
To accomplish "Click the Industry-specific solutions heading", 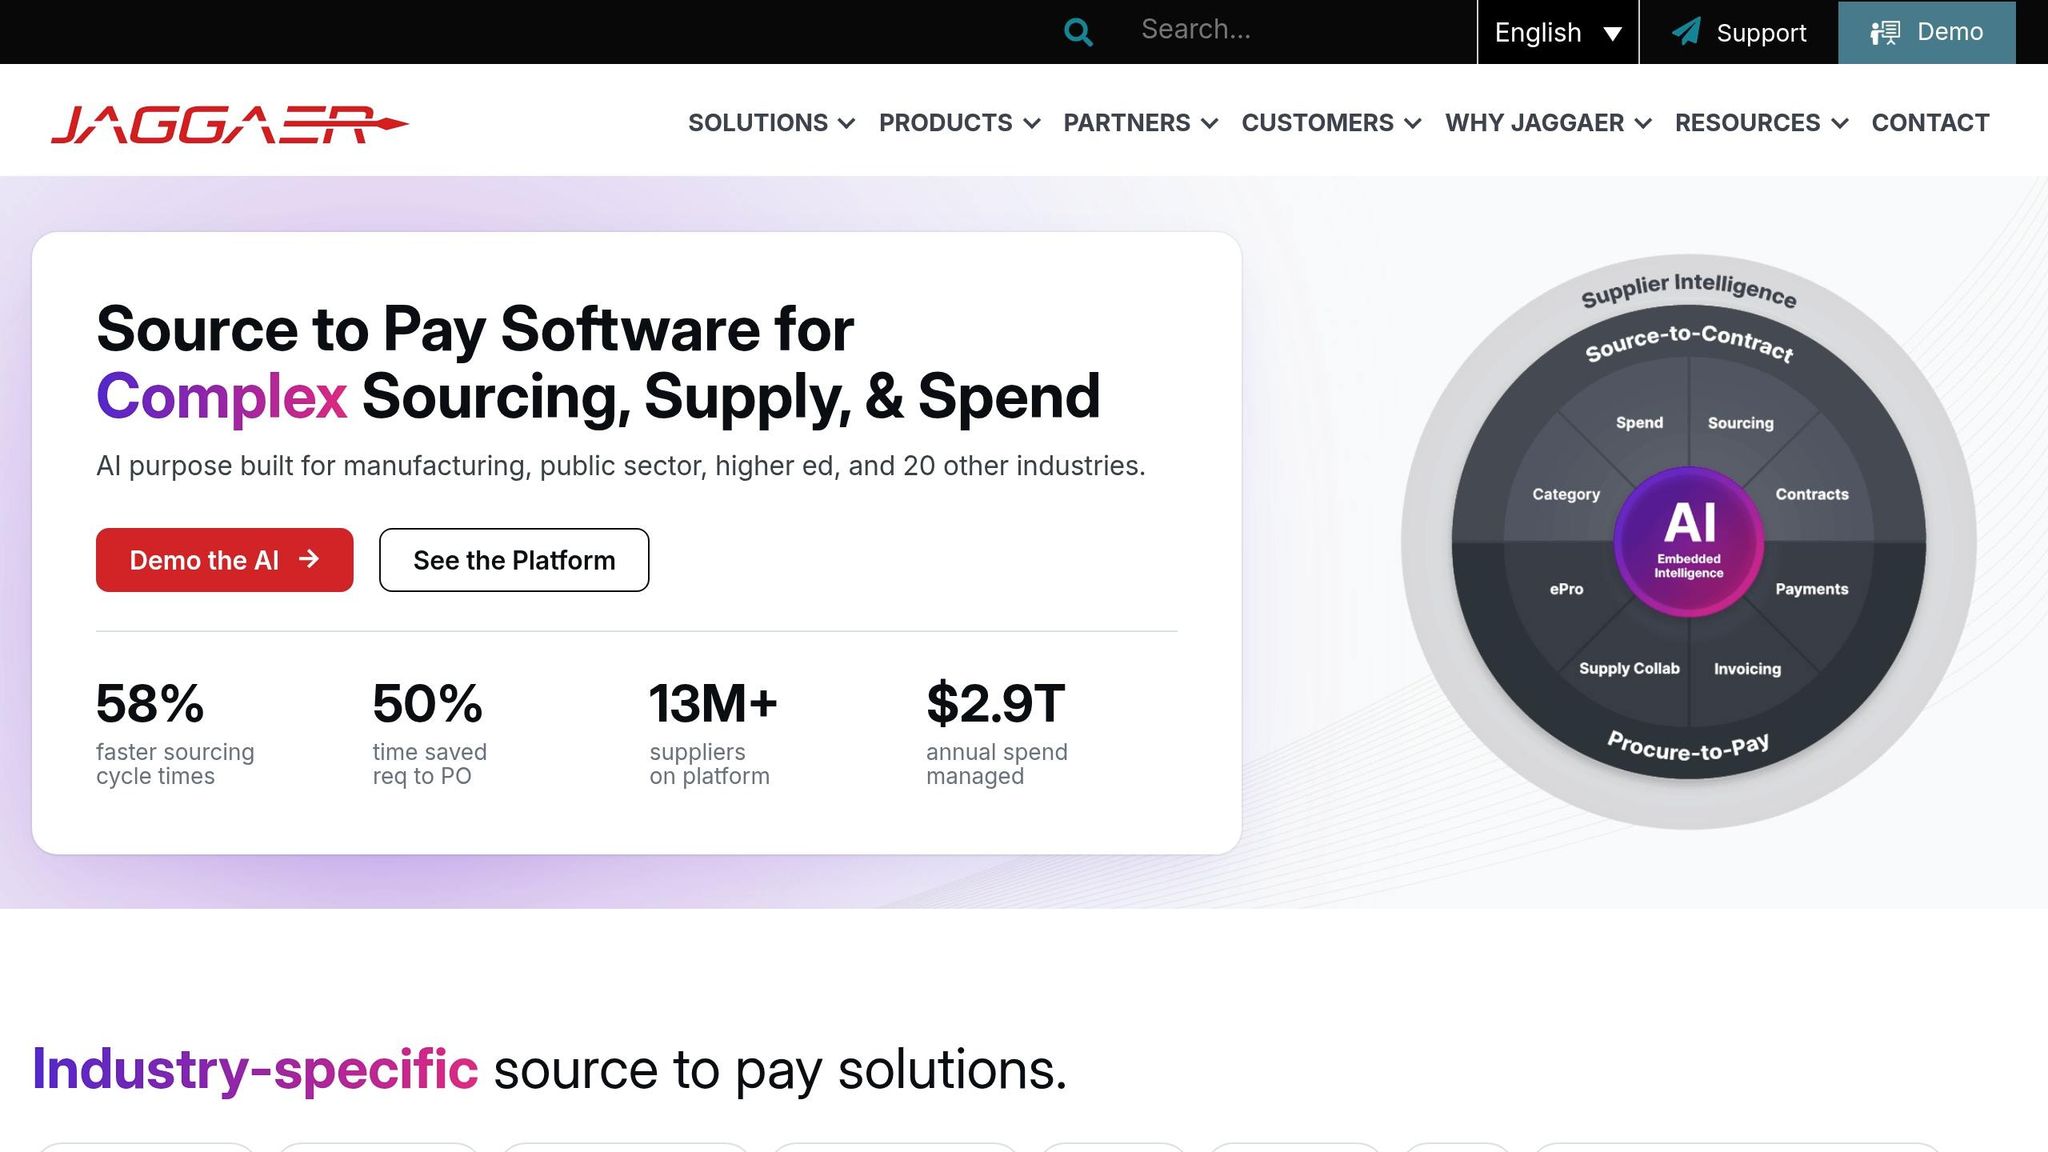I will (550, 1069).
